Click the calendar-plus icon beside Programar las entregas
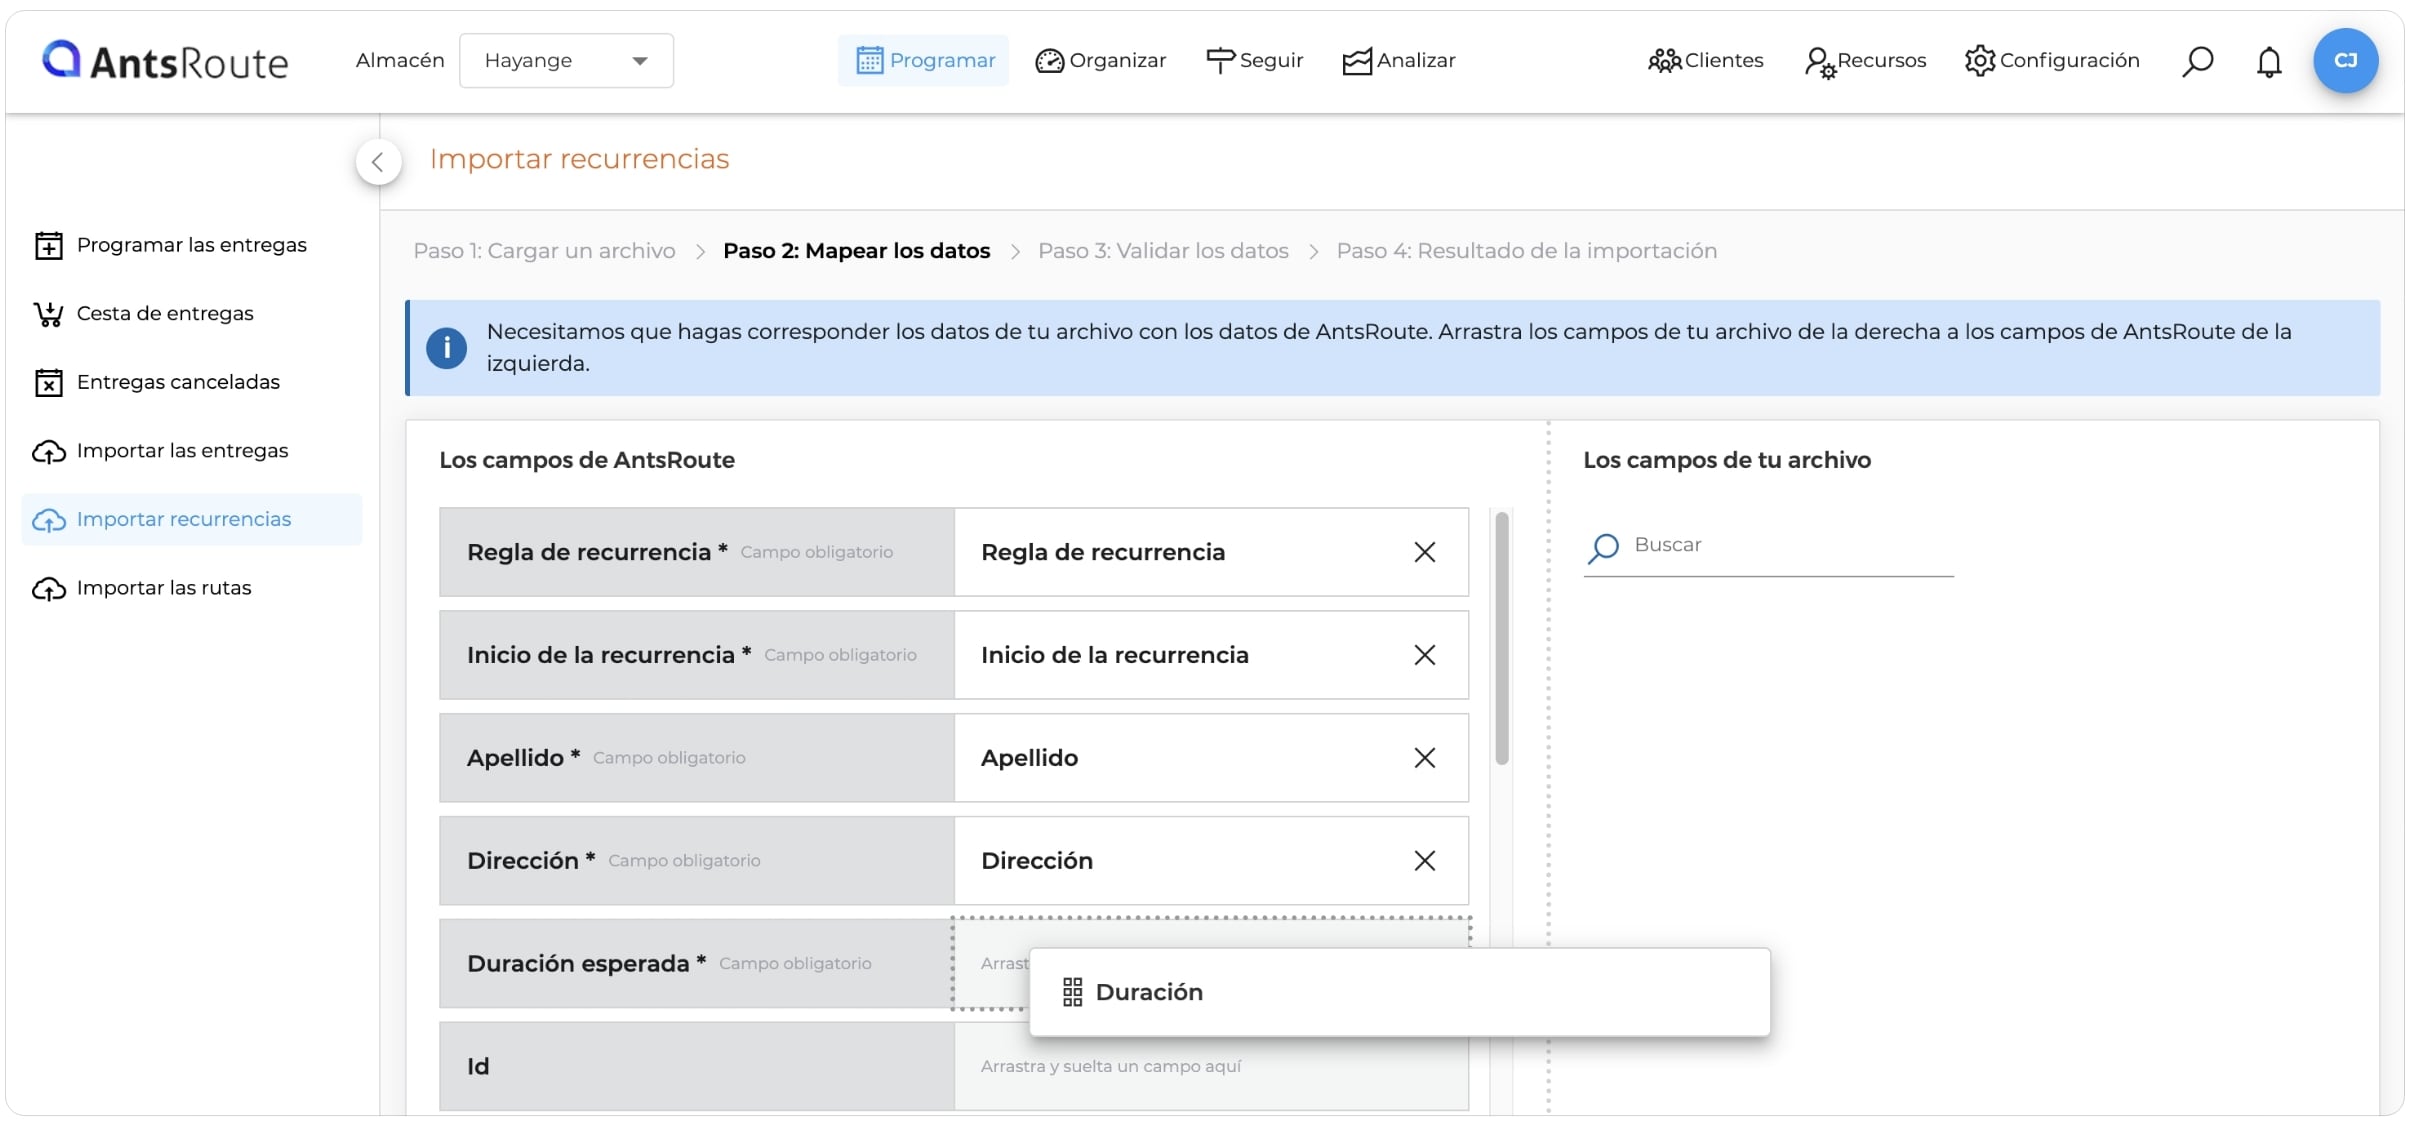2410x1126 pixels. point(49,245)
